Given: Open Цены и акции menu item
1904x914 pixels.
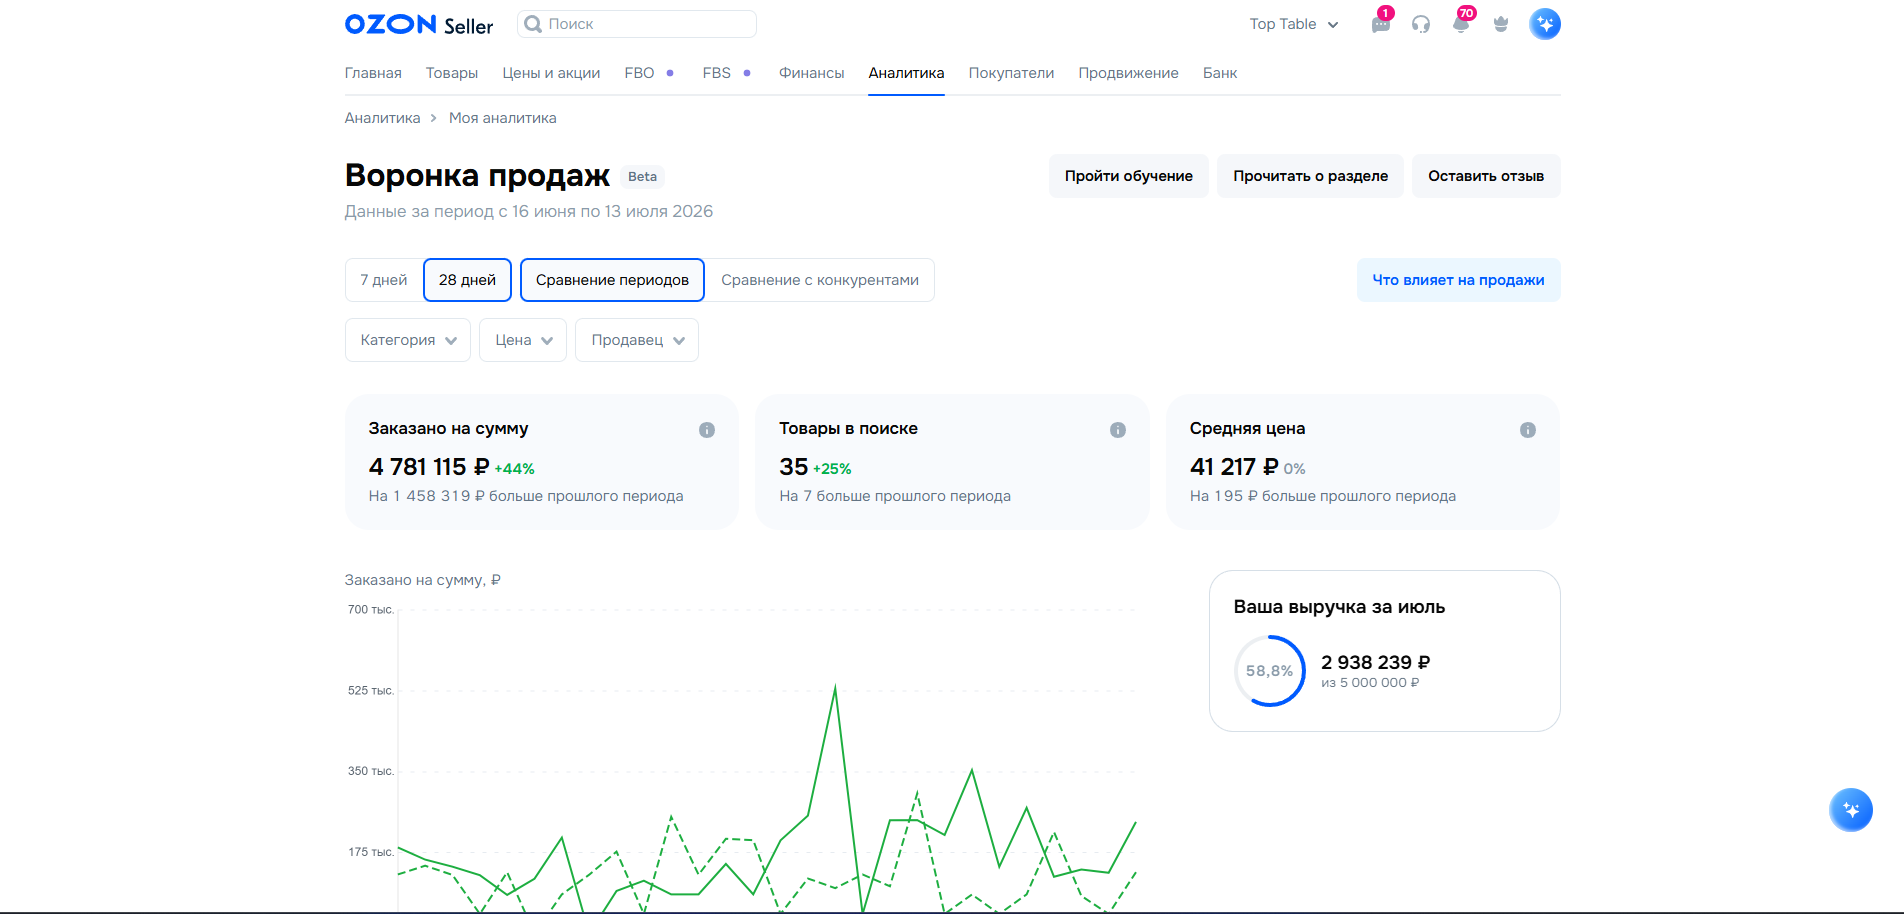Looking at the screenshot, I should coord(551,73).
